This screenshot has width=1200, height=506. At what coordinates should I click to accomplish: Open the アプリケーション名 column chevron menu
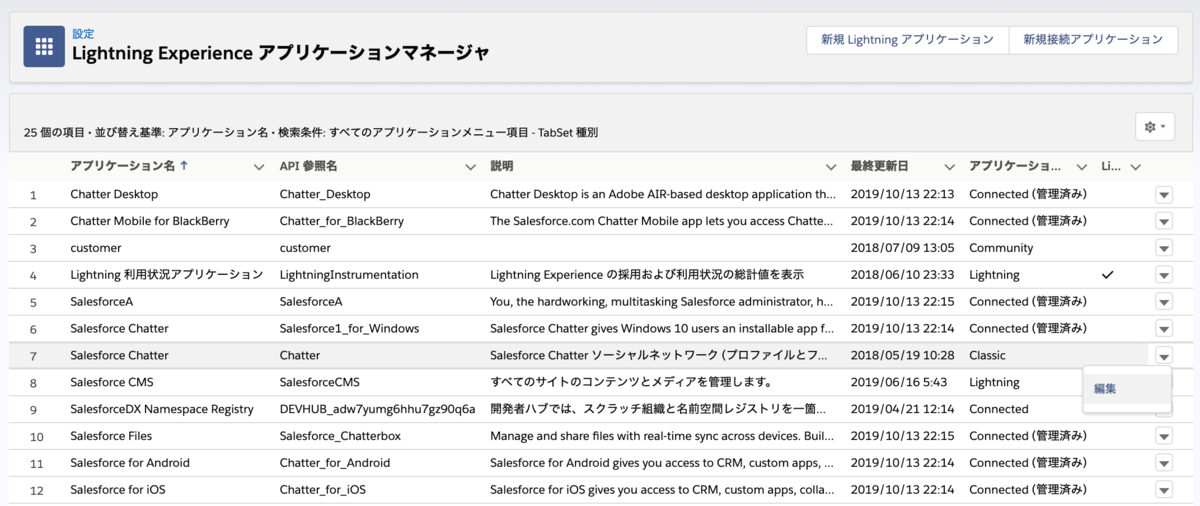(259, 167)
